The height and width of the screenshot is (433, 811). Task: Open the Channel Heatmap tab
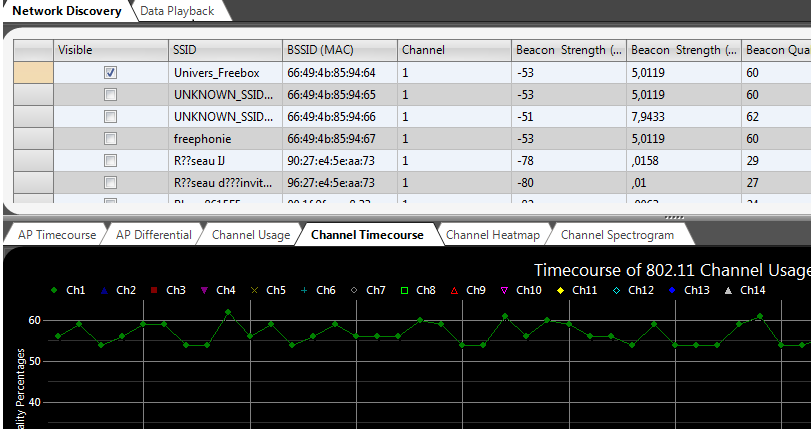(x=492, y=235)
